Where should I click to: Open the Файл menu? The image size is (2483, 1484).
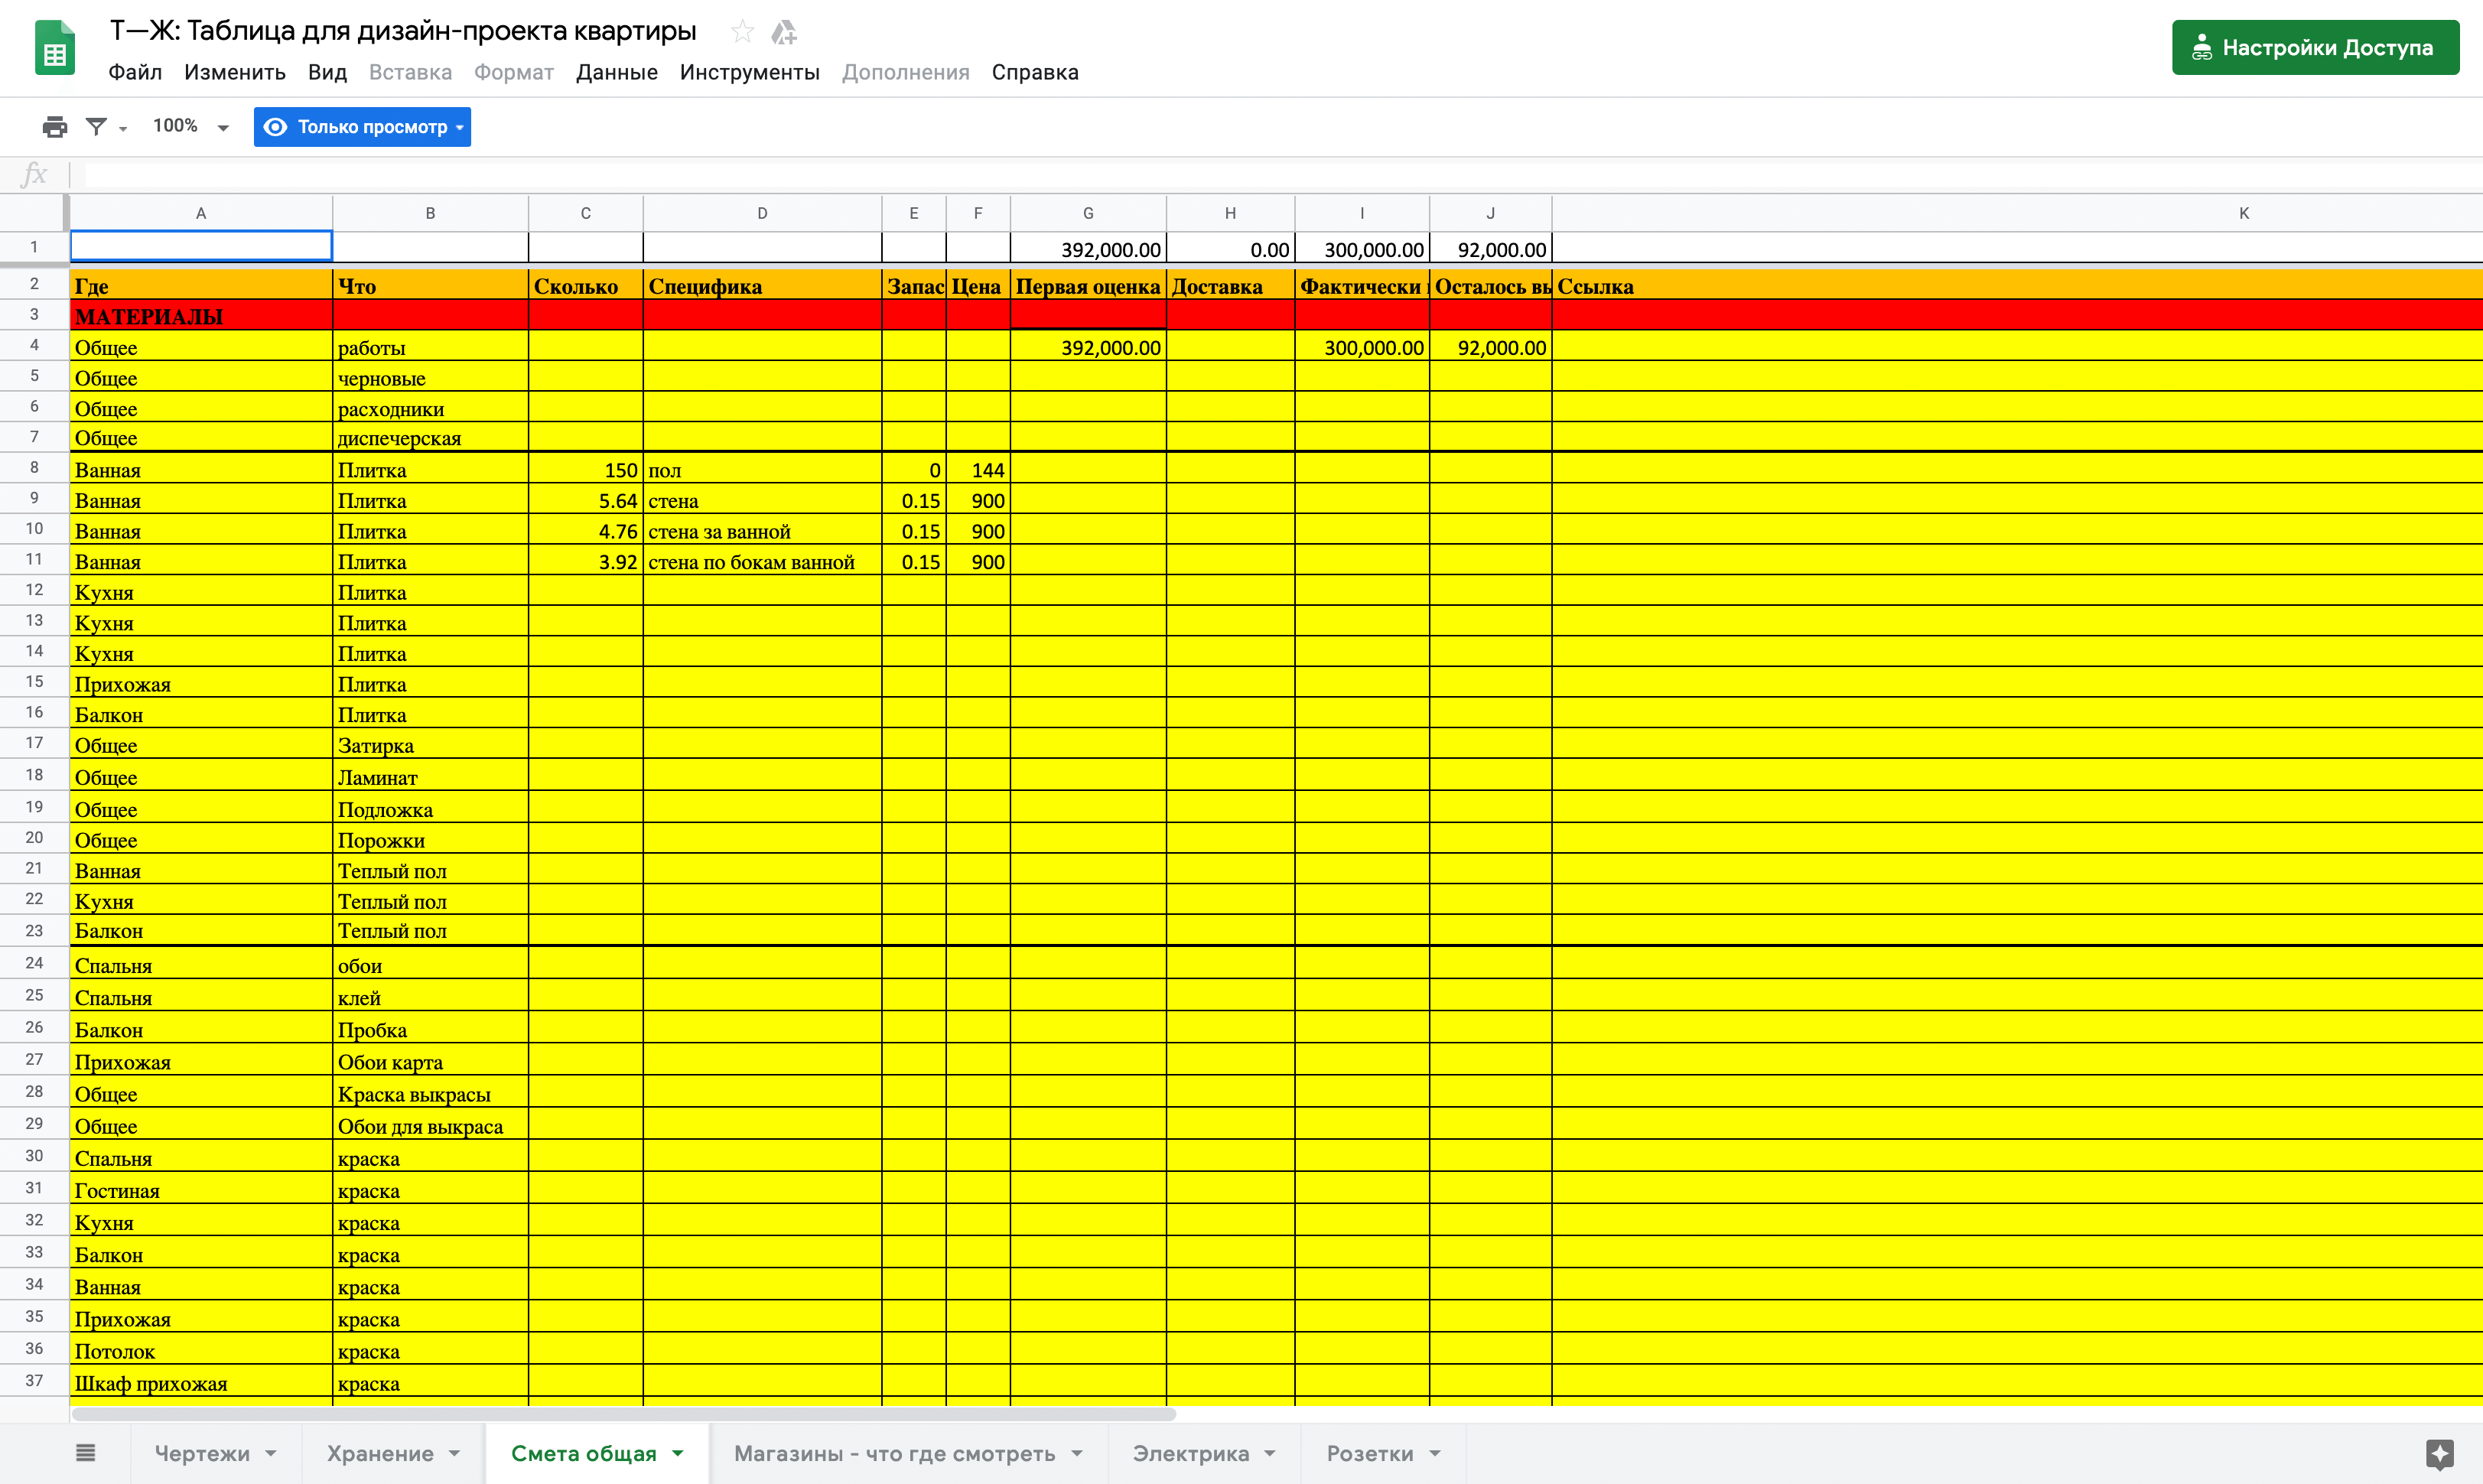coord(135,72)
